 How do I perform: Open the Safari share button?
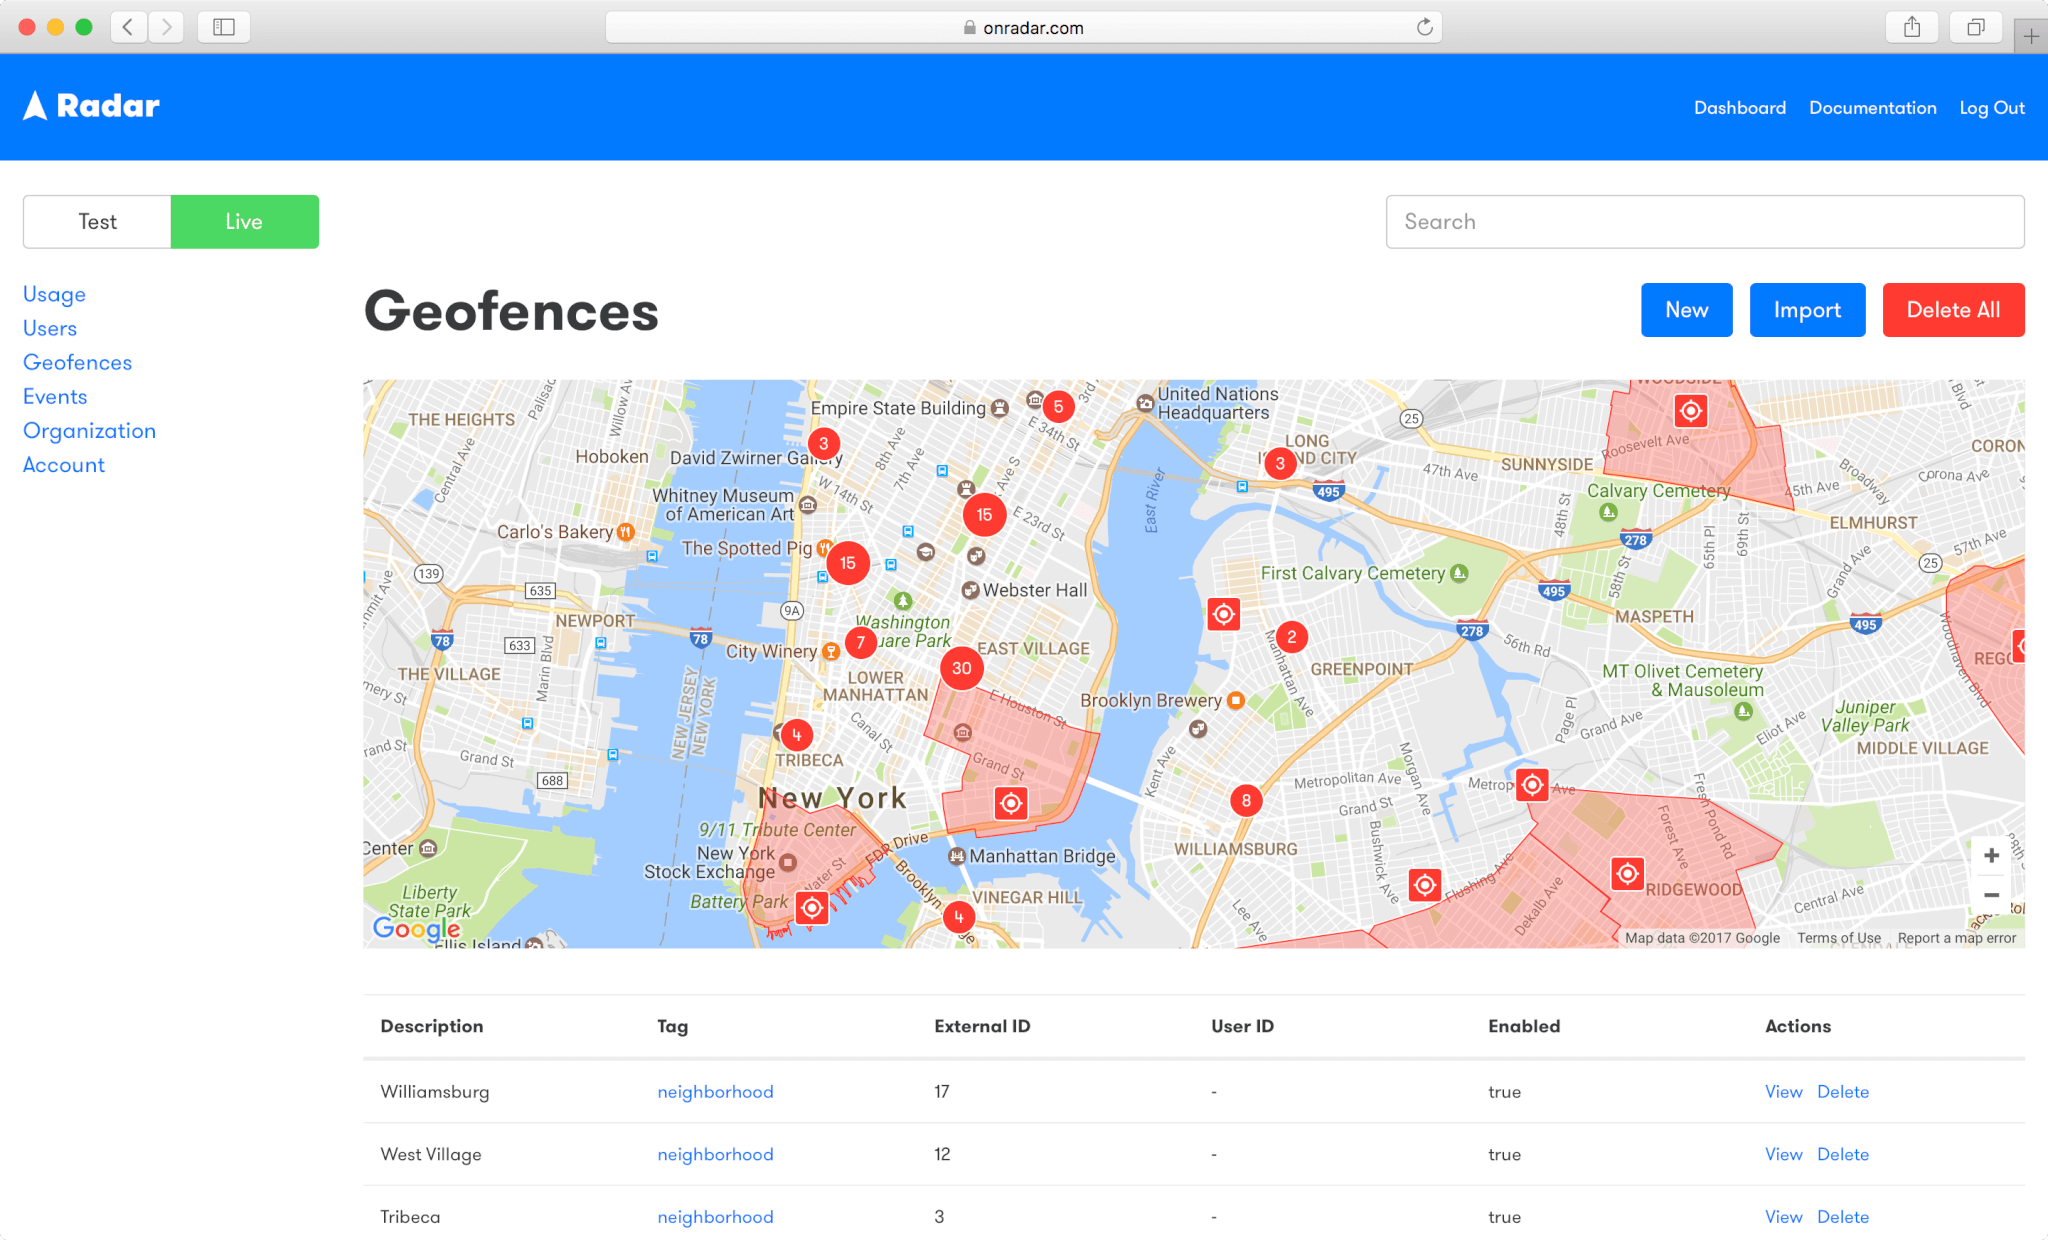click(x=1912, y=27)
